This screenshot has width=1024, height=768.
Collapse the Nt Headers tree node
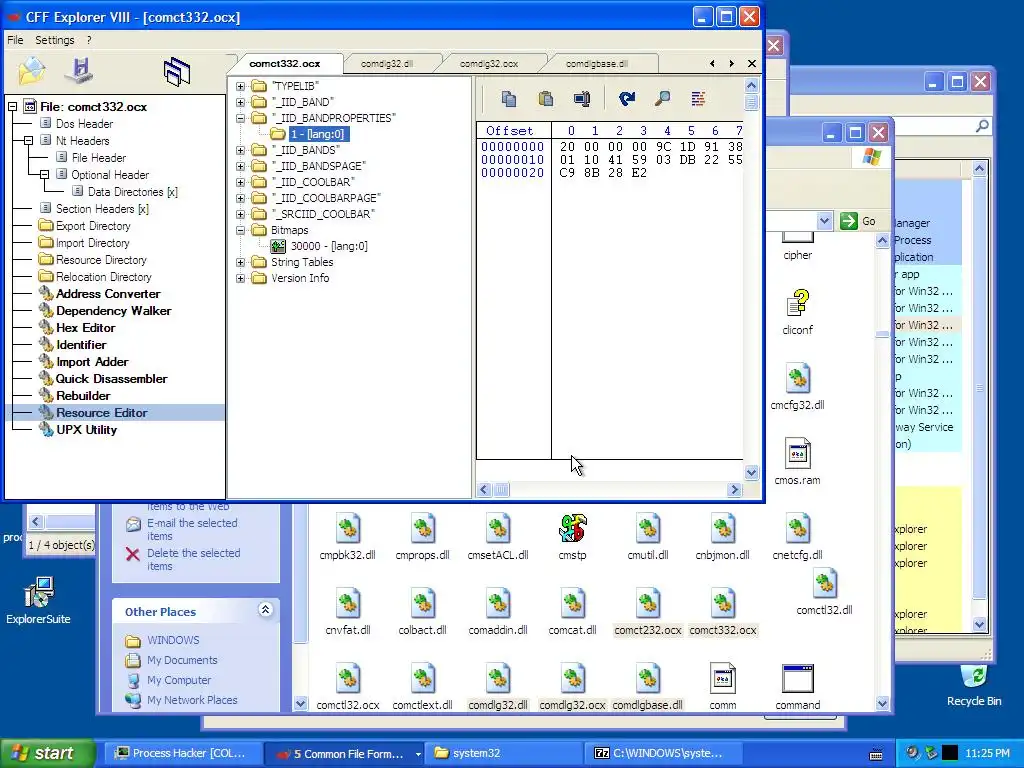coord(28,140)
